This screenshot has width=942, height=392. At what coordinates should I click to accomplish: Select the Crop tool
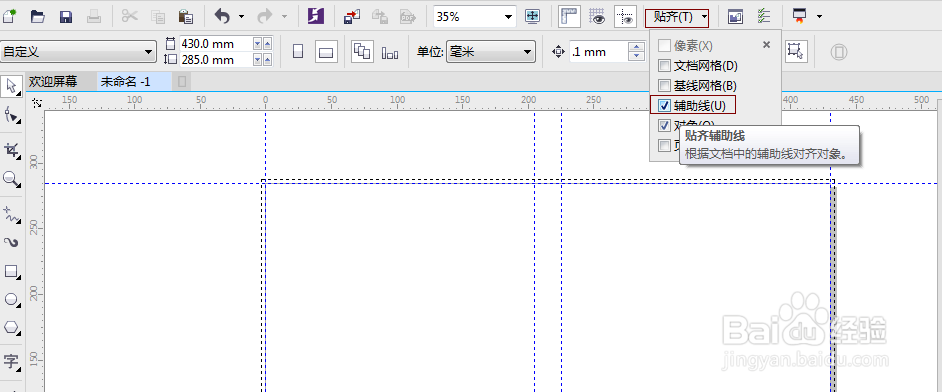click(x=11, y=150)
